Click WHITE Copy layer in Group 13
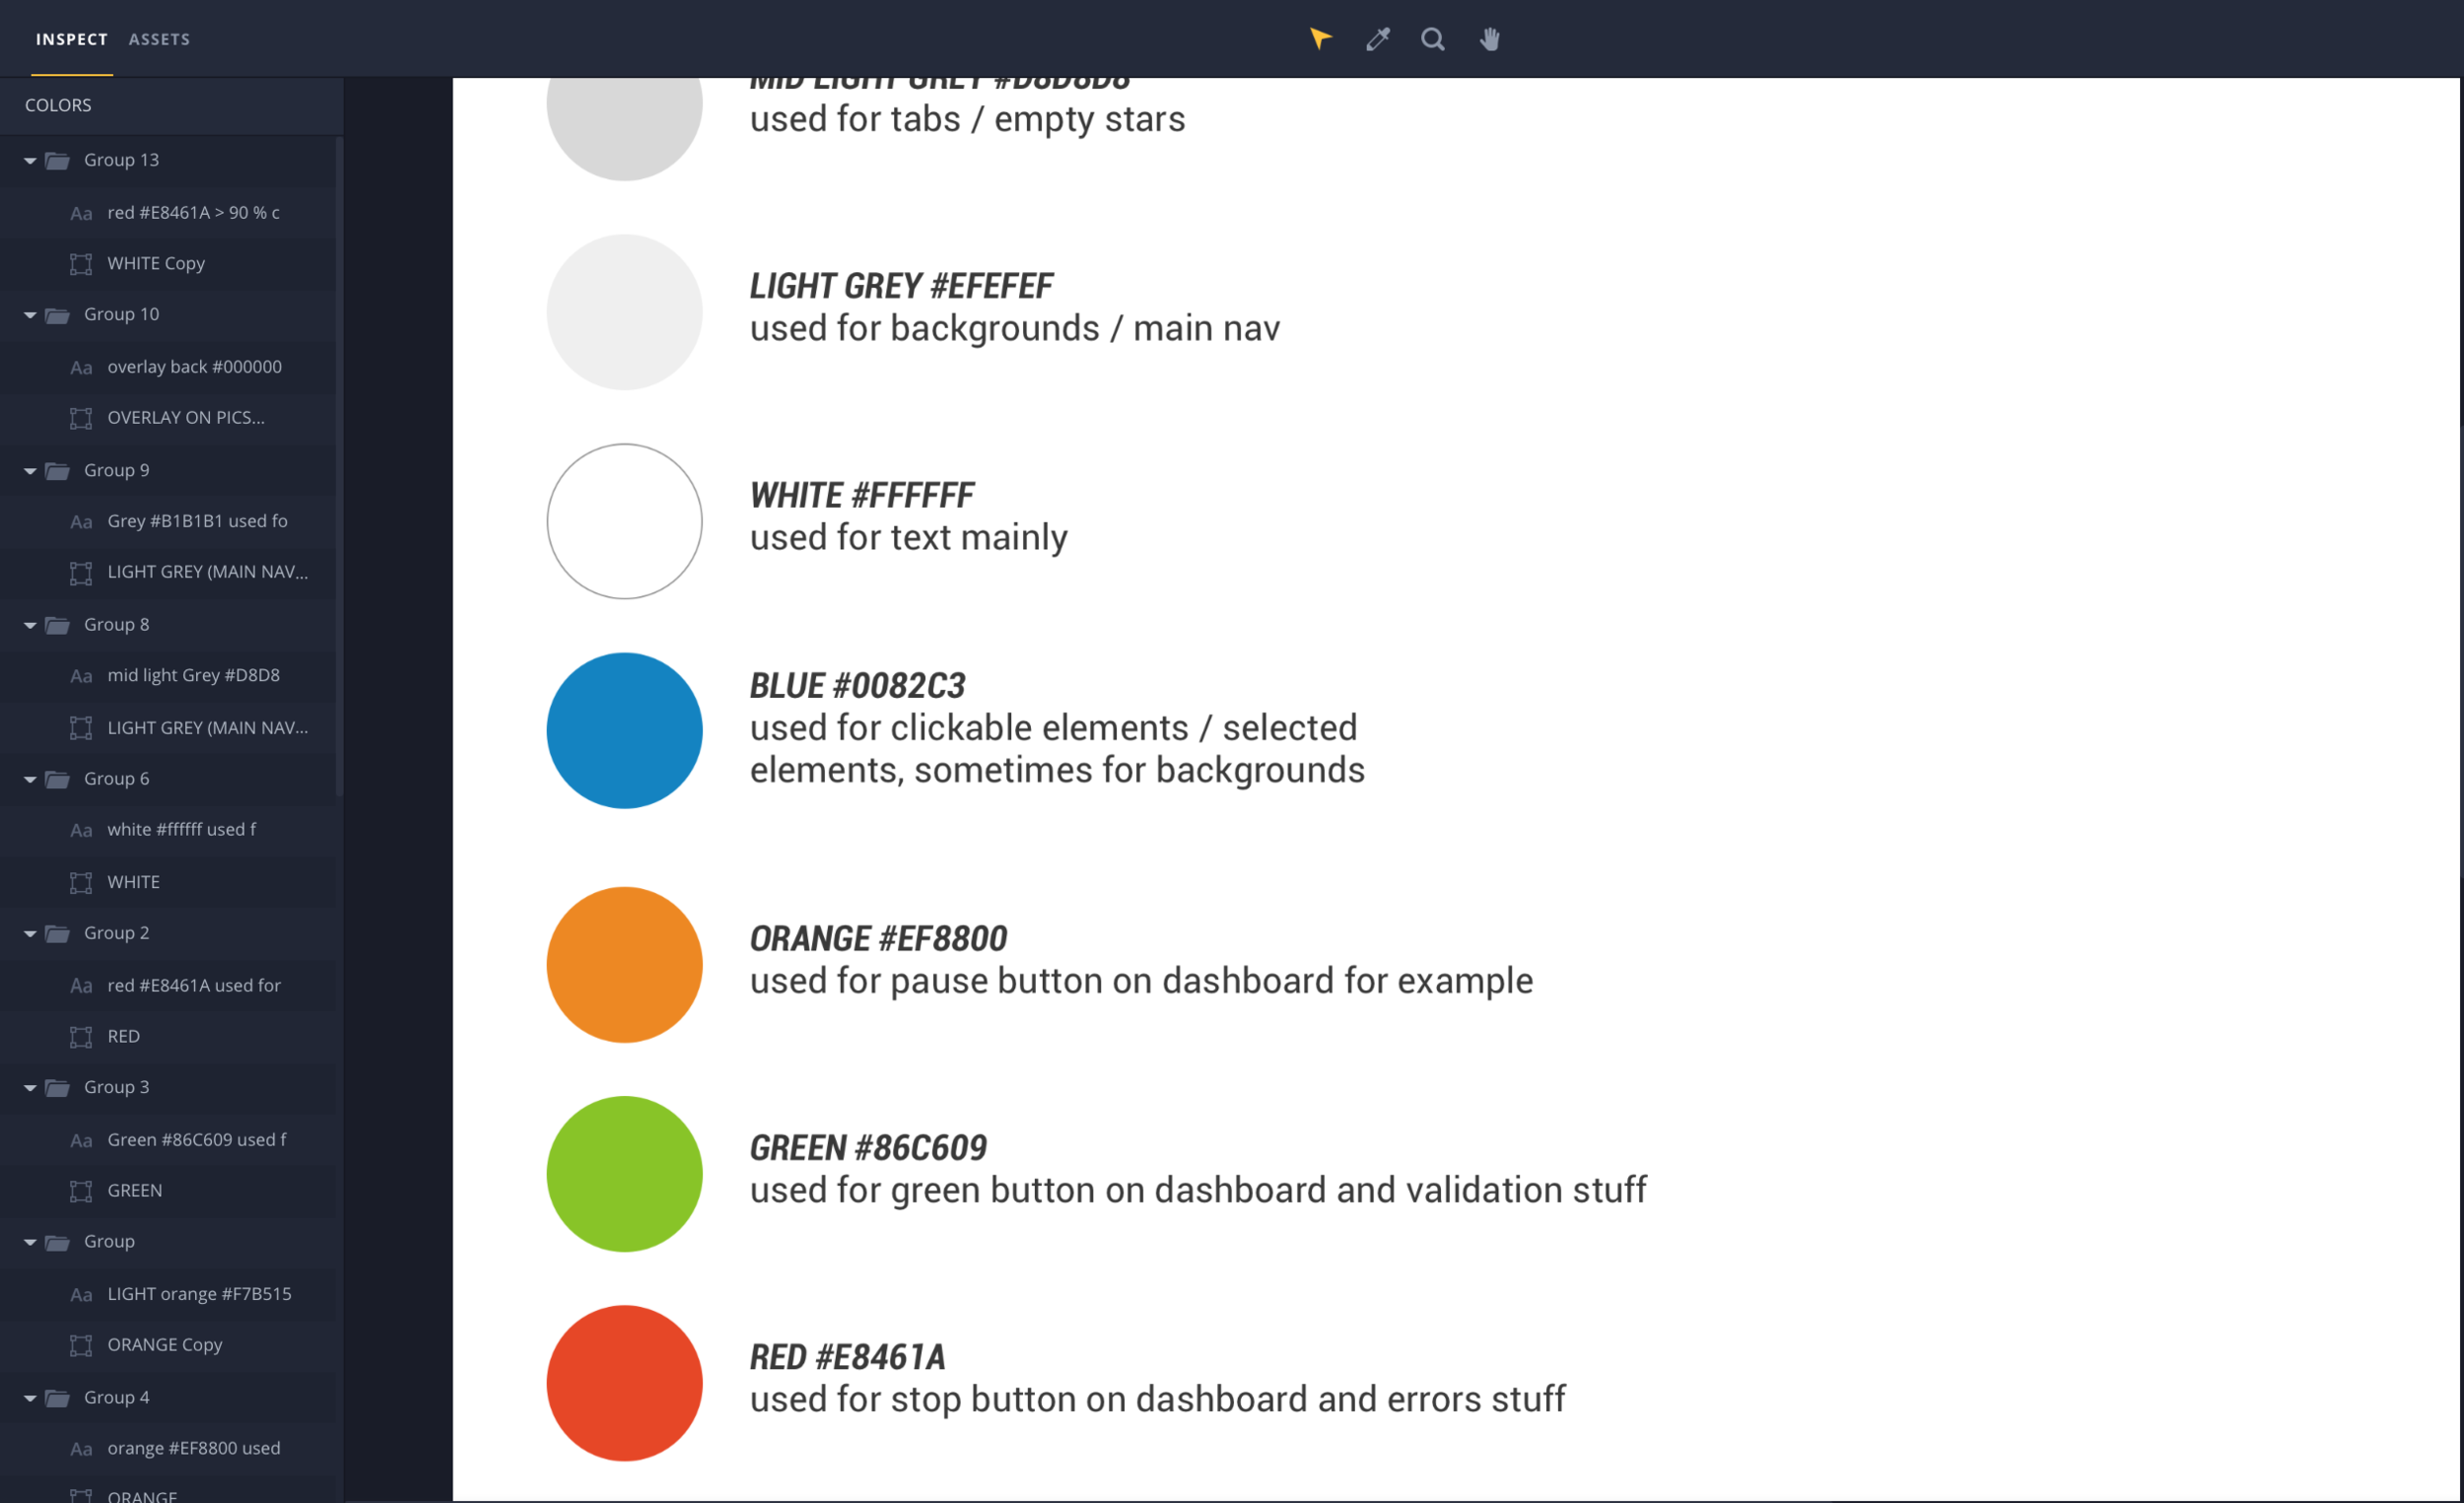Screen dimensions: 2464x1503 157,262
